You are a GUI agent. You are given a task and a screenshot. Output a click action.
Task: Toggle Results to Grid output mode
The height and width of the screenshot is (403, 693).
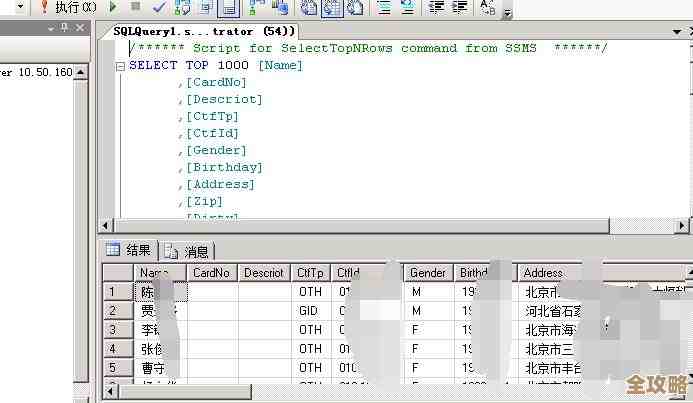pyautogui.click(x=227, y=8)
